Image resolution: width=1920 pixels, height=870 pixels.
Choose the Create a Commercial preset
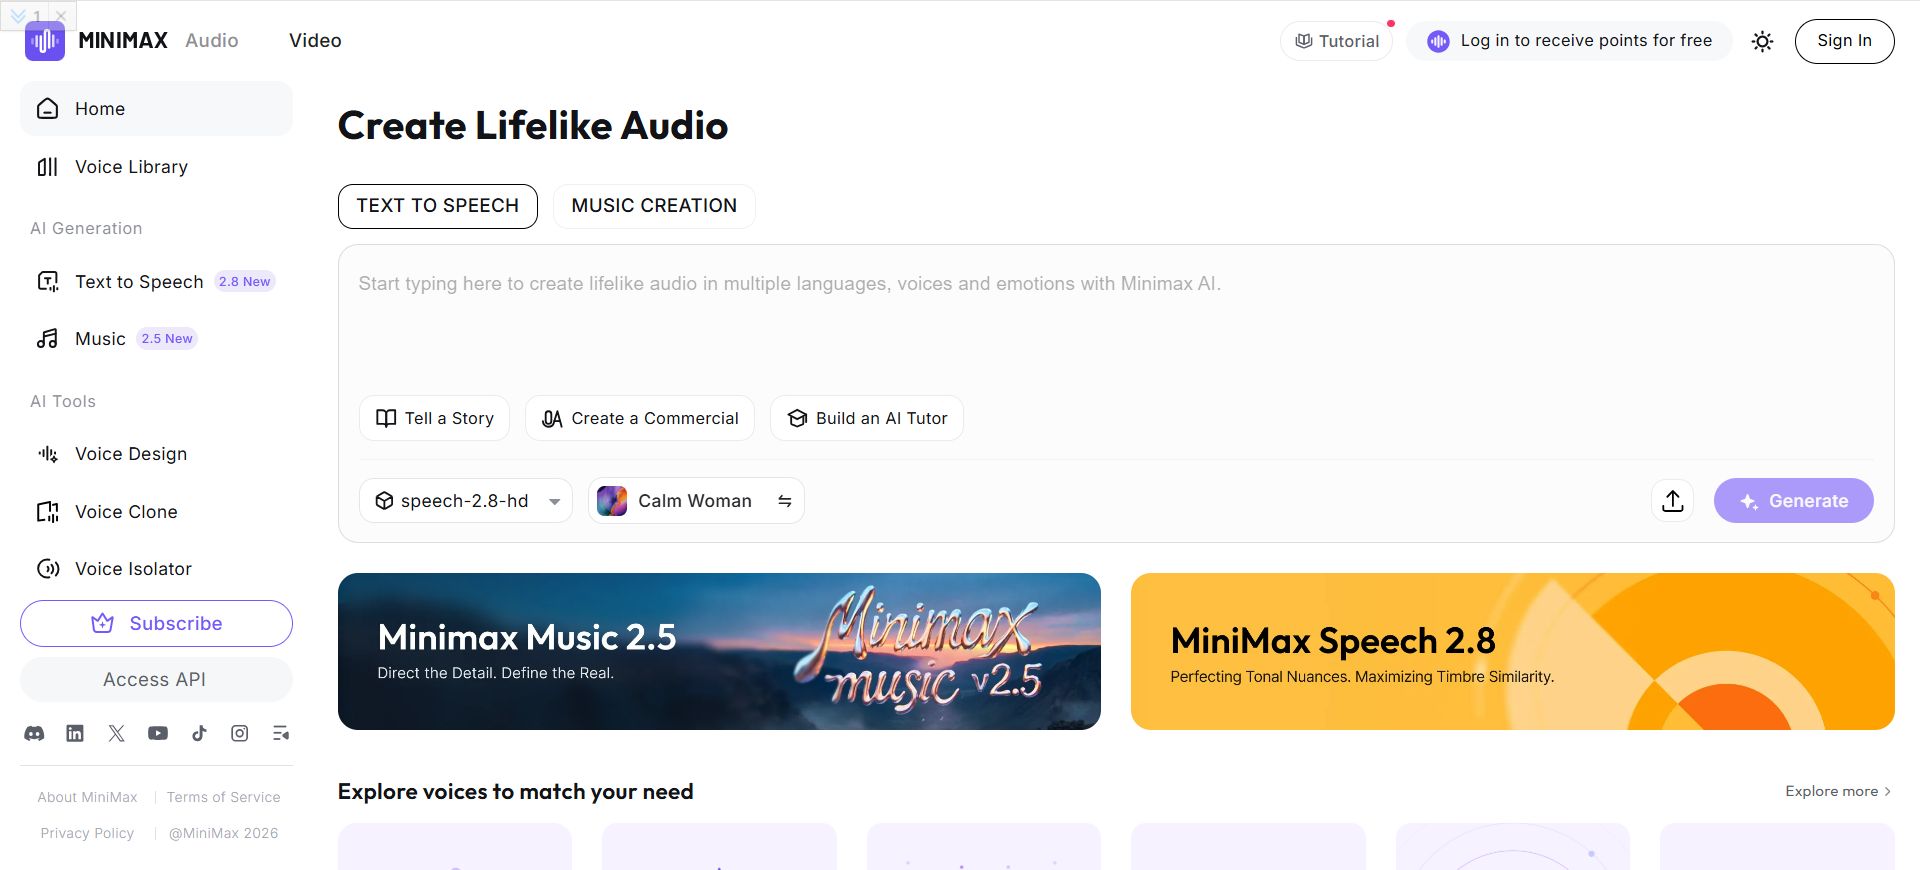click(x=640, y=419)
